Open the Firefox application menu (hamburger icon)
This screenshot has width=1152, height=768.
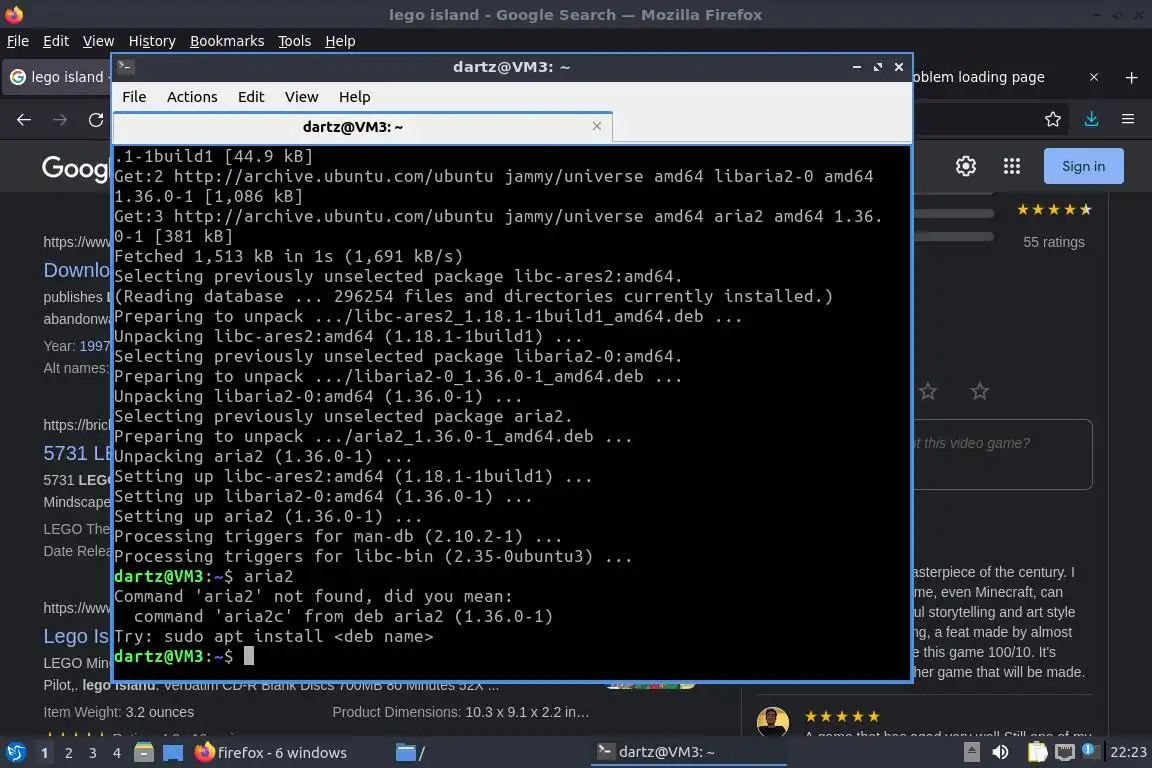pos(1128,119)
